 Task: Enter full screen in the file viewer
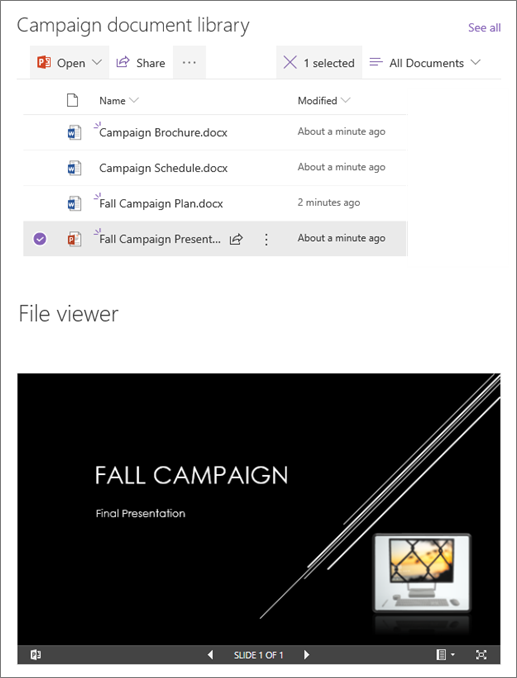pyautogui.click(x=481, y=655)
